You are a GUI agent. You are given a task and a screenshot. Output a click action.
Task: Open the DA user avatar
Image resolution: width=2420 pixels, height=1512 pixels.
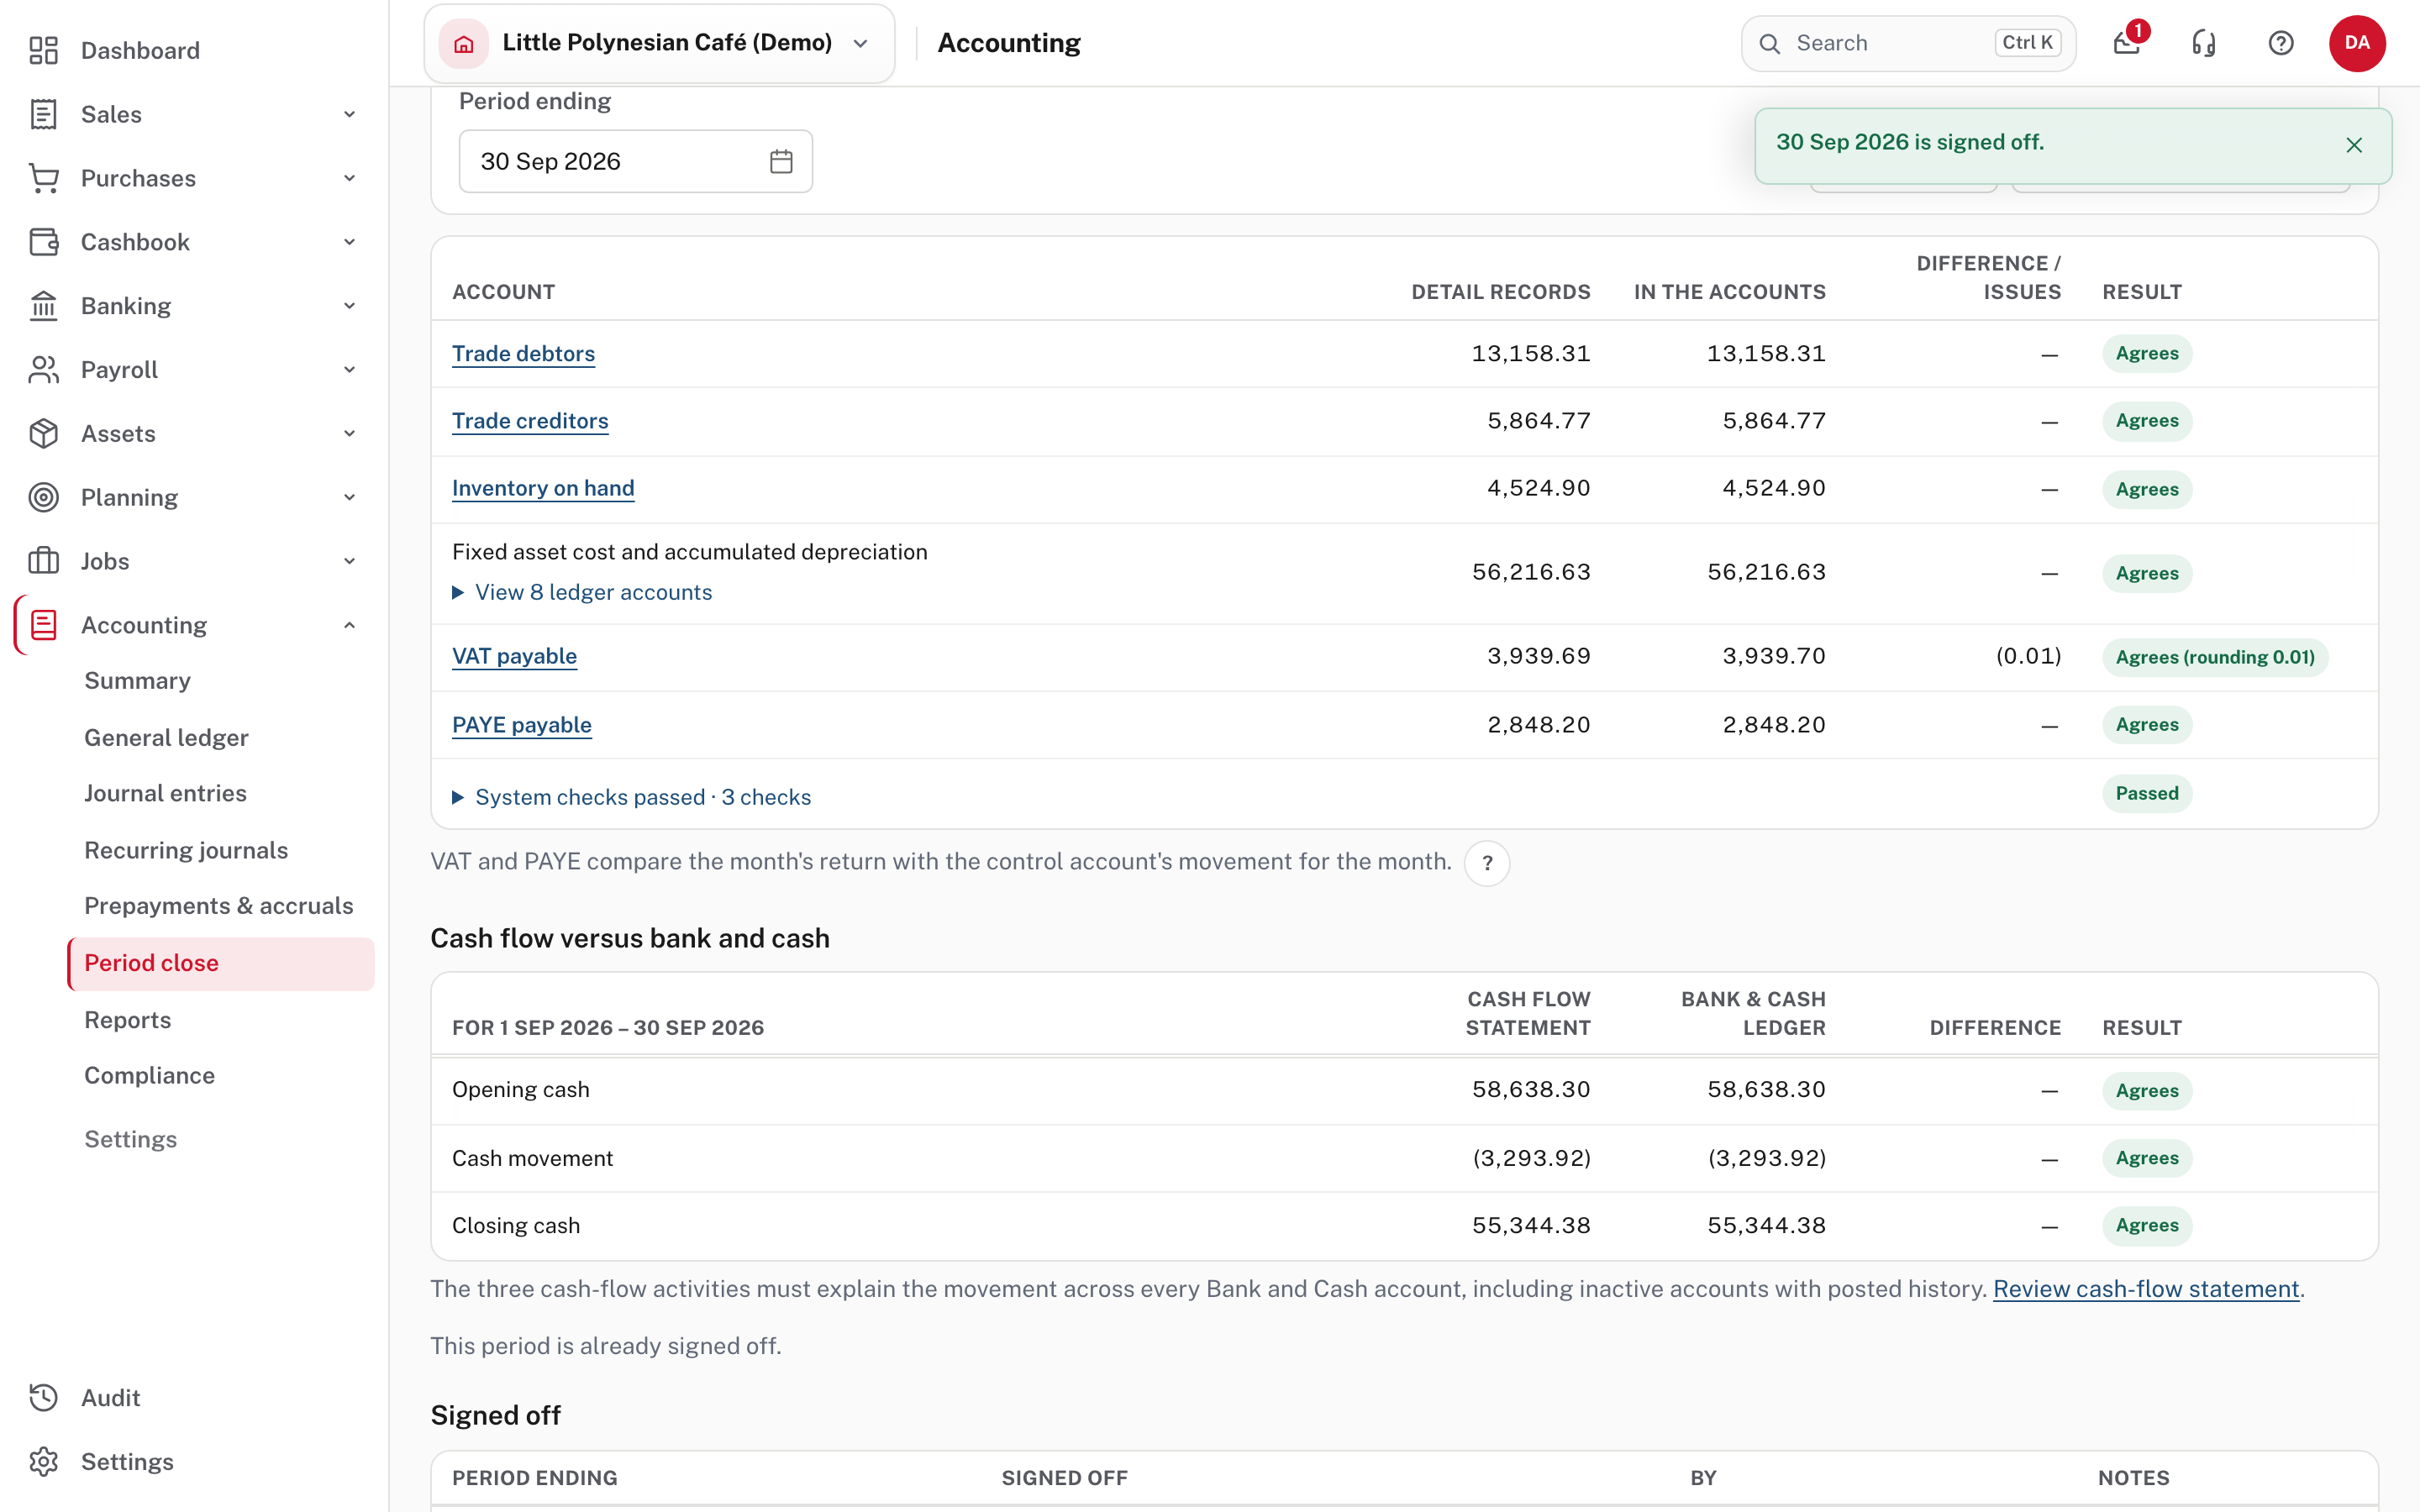pos(2357,43)
